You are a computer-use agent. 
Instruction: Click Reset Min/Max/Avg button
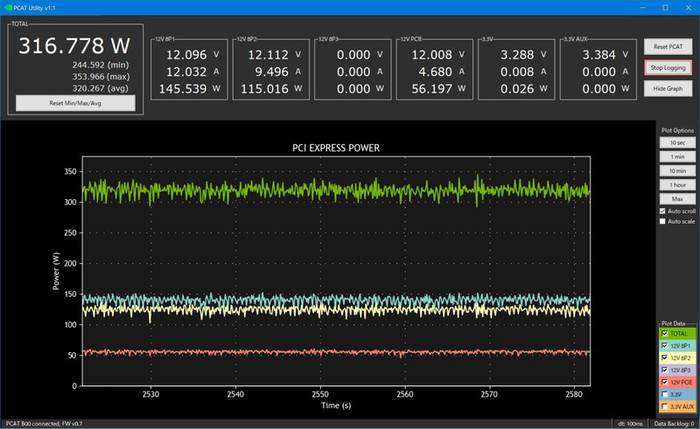click(x=75, y=103)
